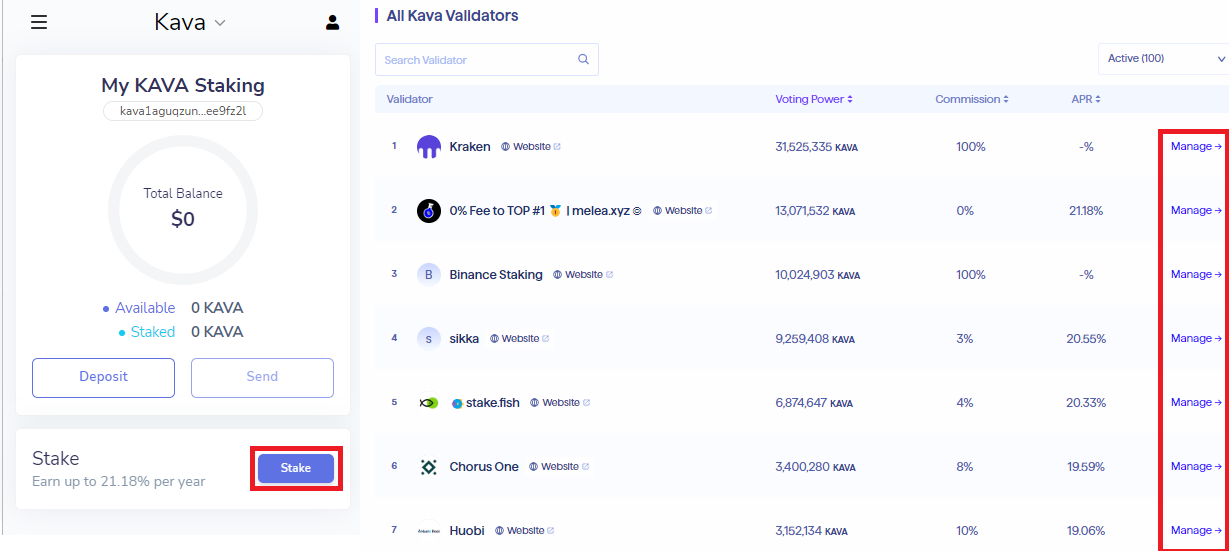Click the blue Stake button
This screenshot has height=551, width=1229.
pyautogui.click(x=296, y=468)
